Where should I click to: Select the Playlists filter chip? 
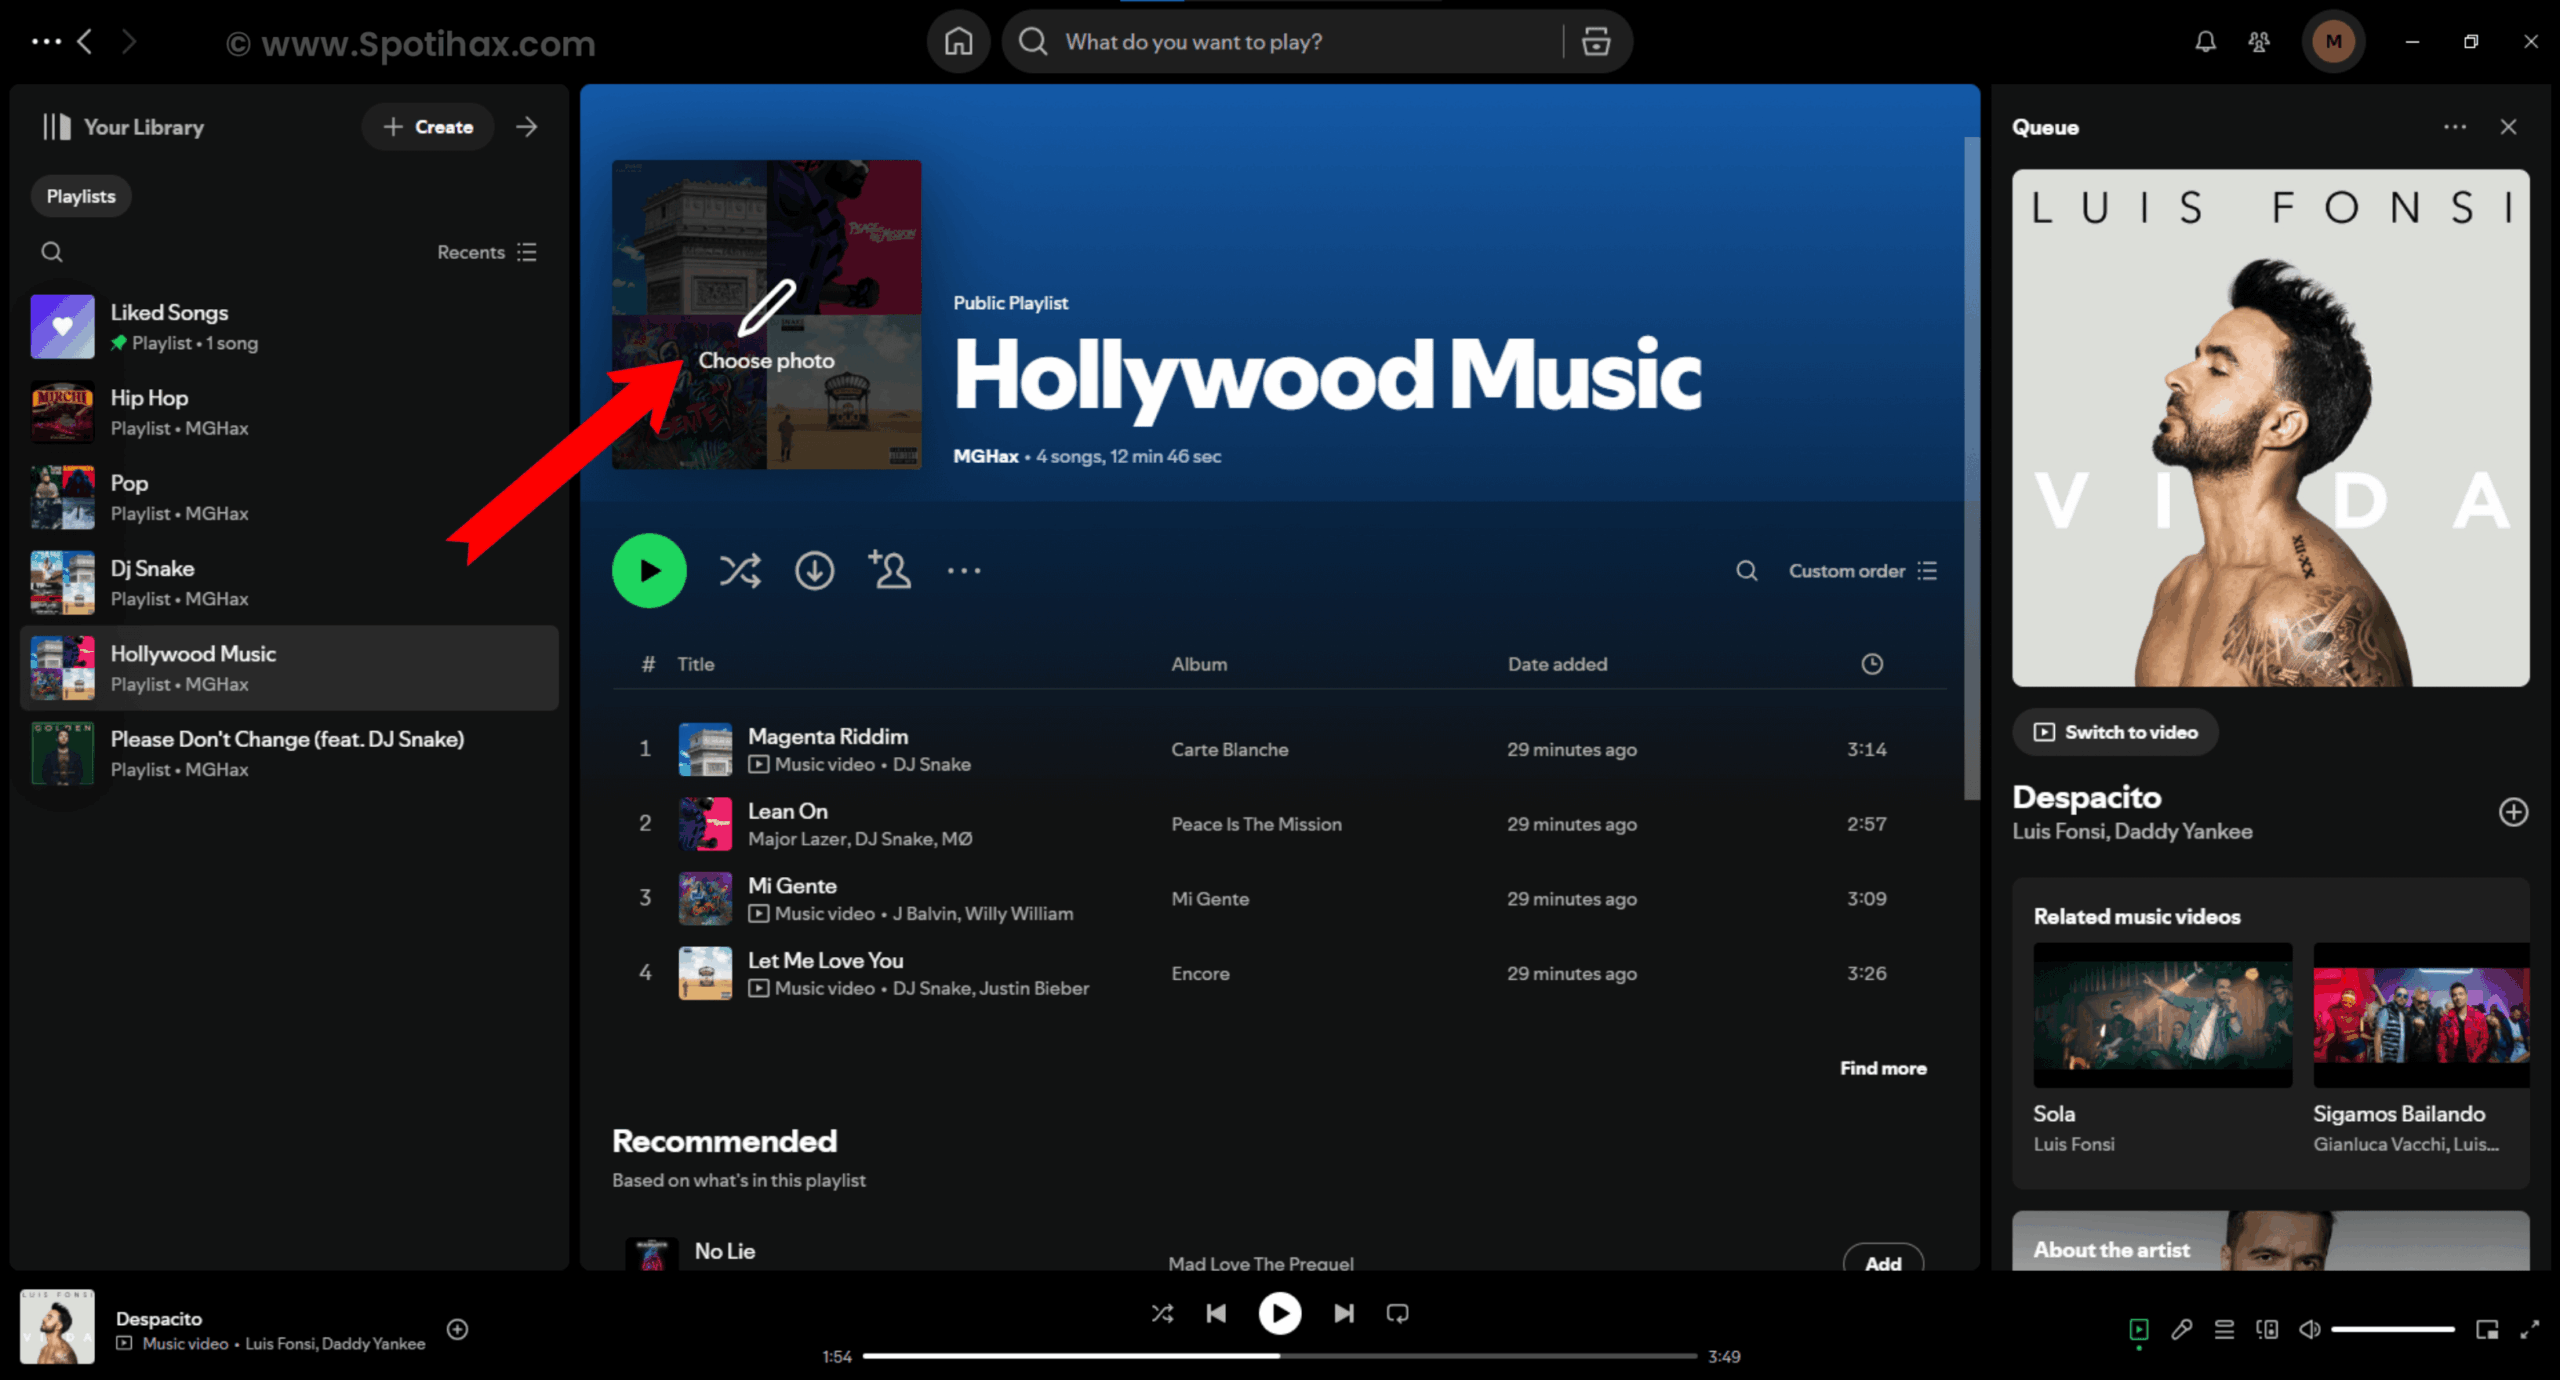pyautogui.click(x=81, y=196)
